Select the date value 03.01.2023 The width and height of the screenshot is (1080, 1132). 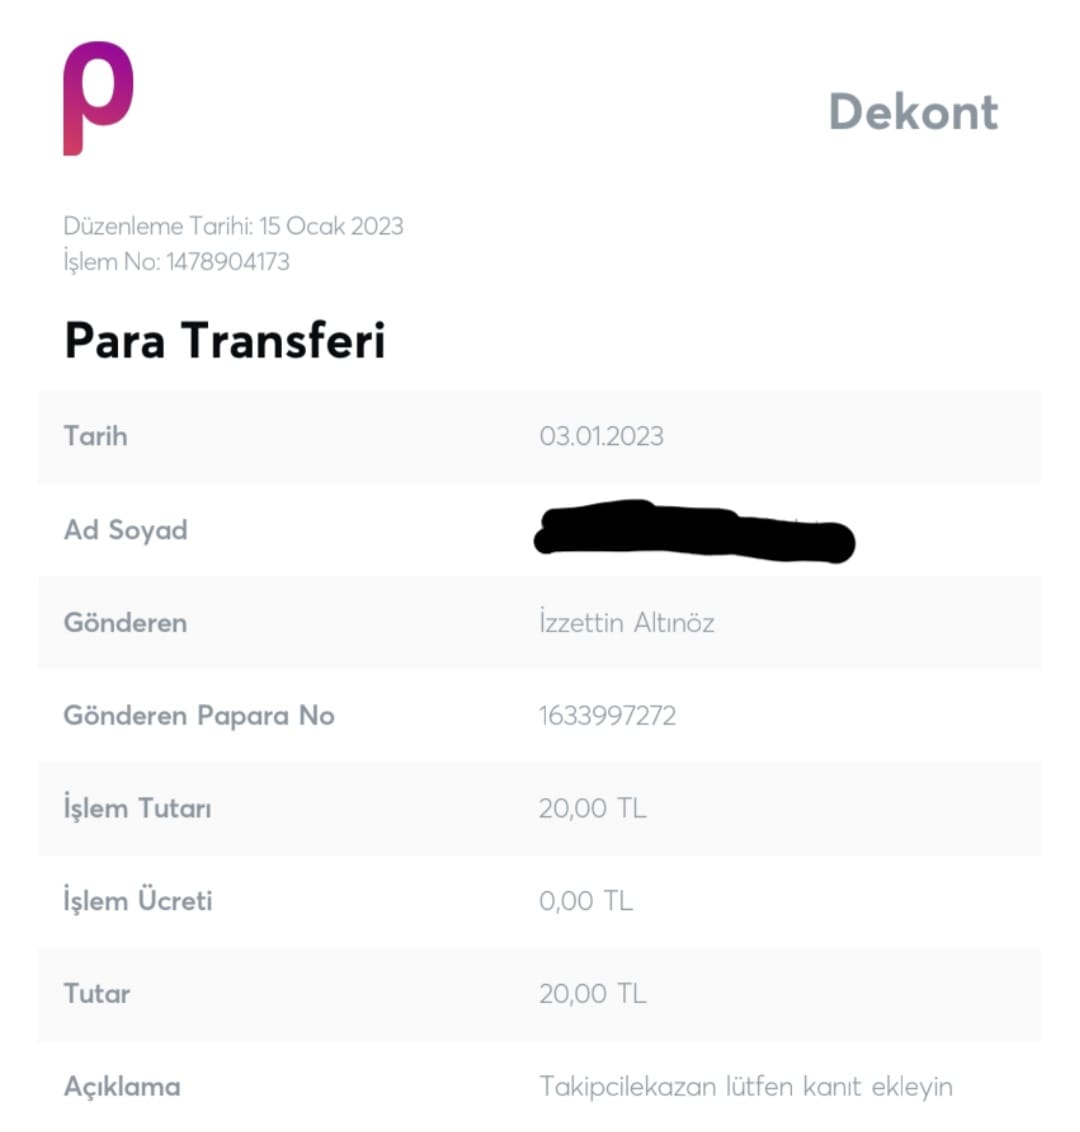tap(601, 436)
